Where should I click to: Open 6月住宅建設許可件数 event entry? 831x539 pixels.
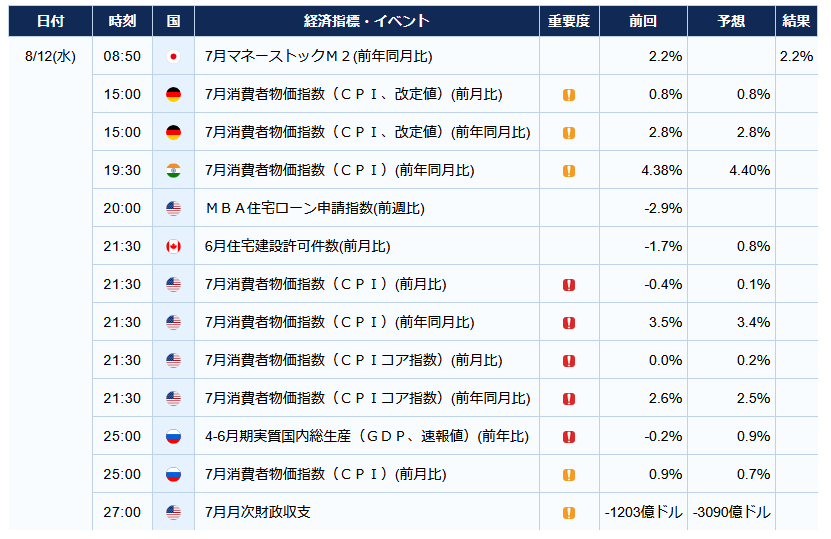click(x=297, y=246)
